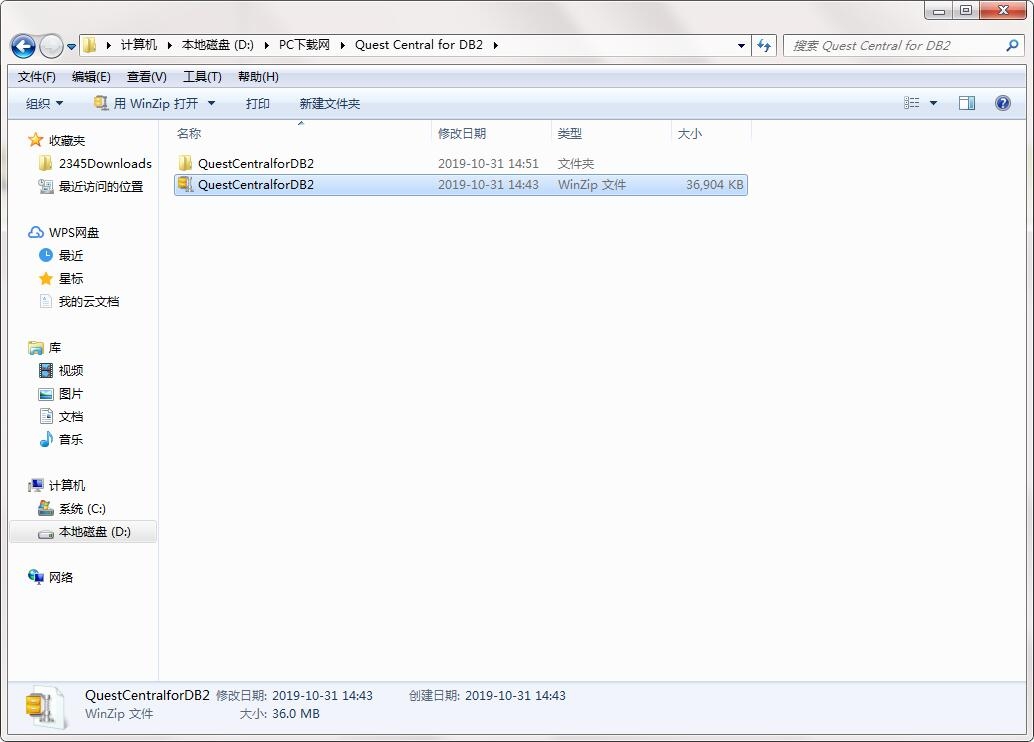
Task: Select the QuestCentralforDB2 folder icon
Action: tap(185, 163)
